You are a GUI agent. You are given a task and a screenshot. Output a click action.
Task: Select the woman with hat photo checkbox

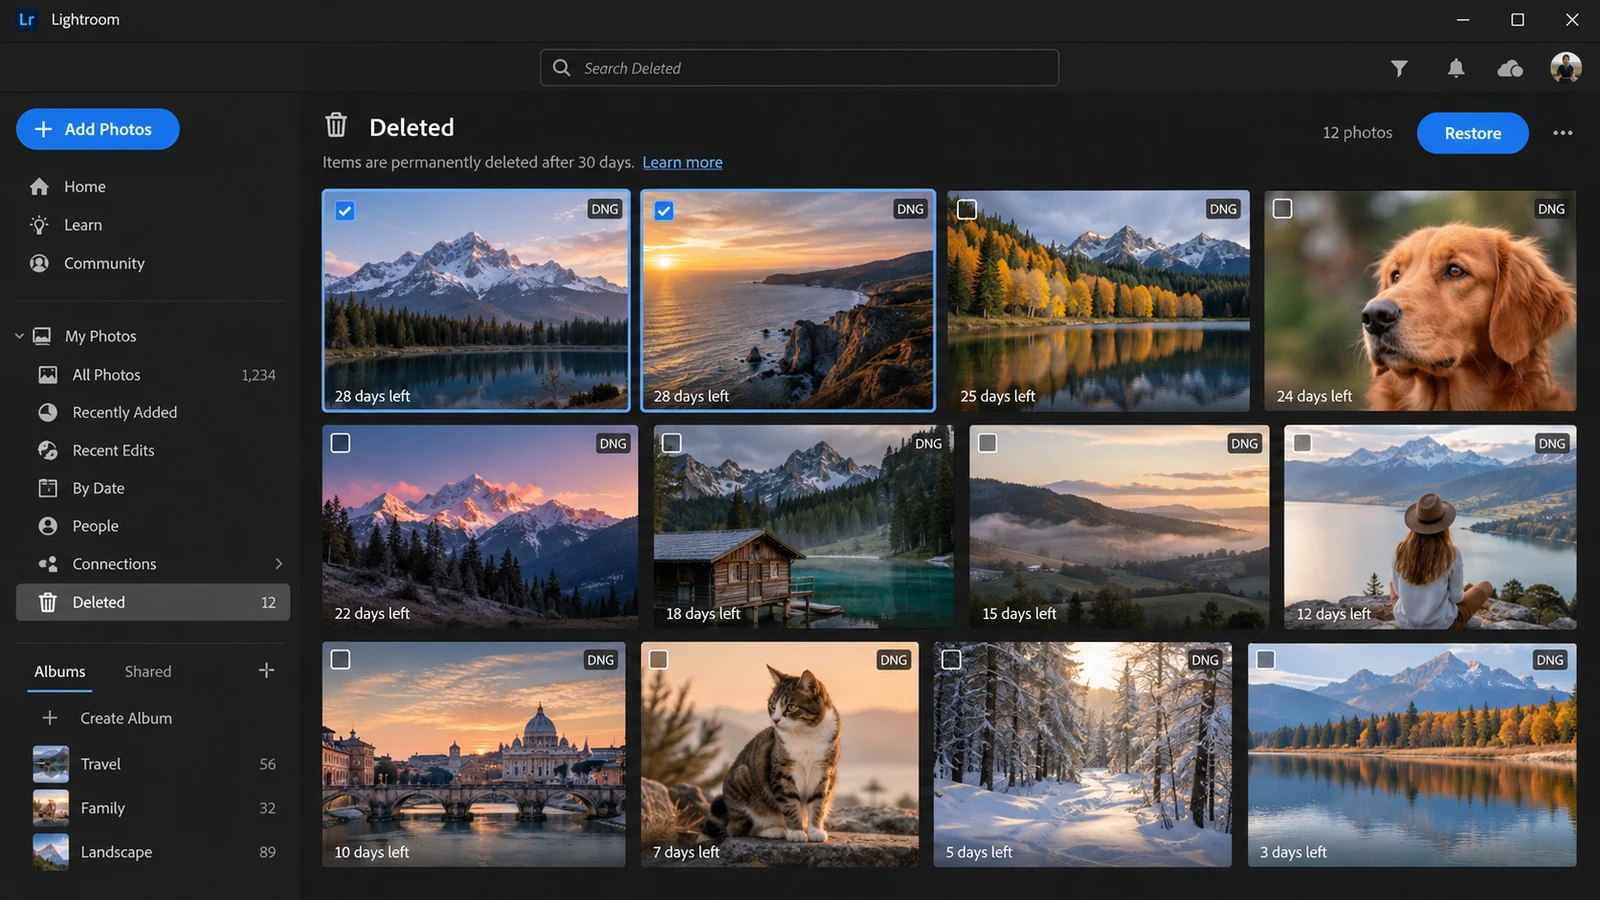(1302, 443)
